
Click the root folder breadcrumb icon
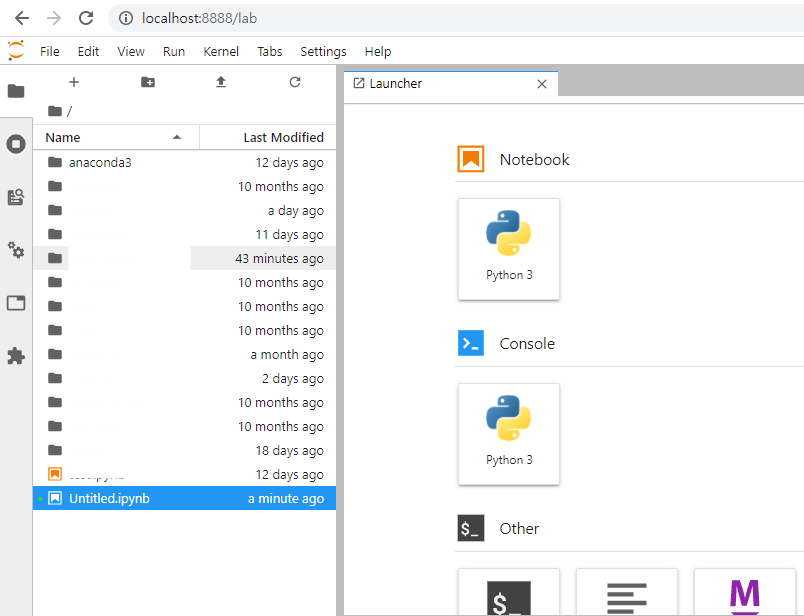(55, 111)
